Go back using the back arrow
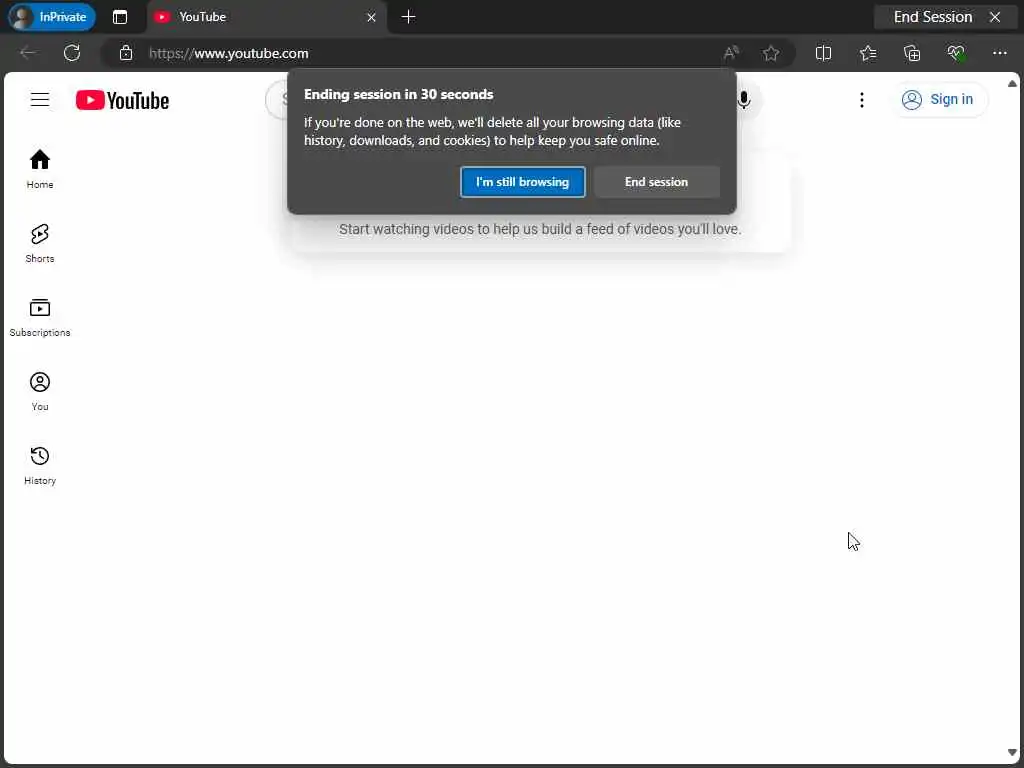Screen dimensions: 1024x768 point(27,53)
